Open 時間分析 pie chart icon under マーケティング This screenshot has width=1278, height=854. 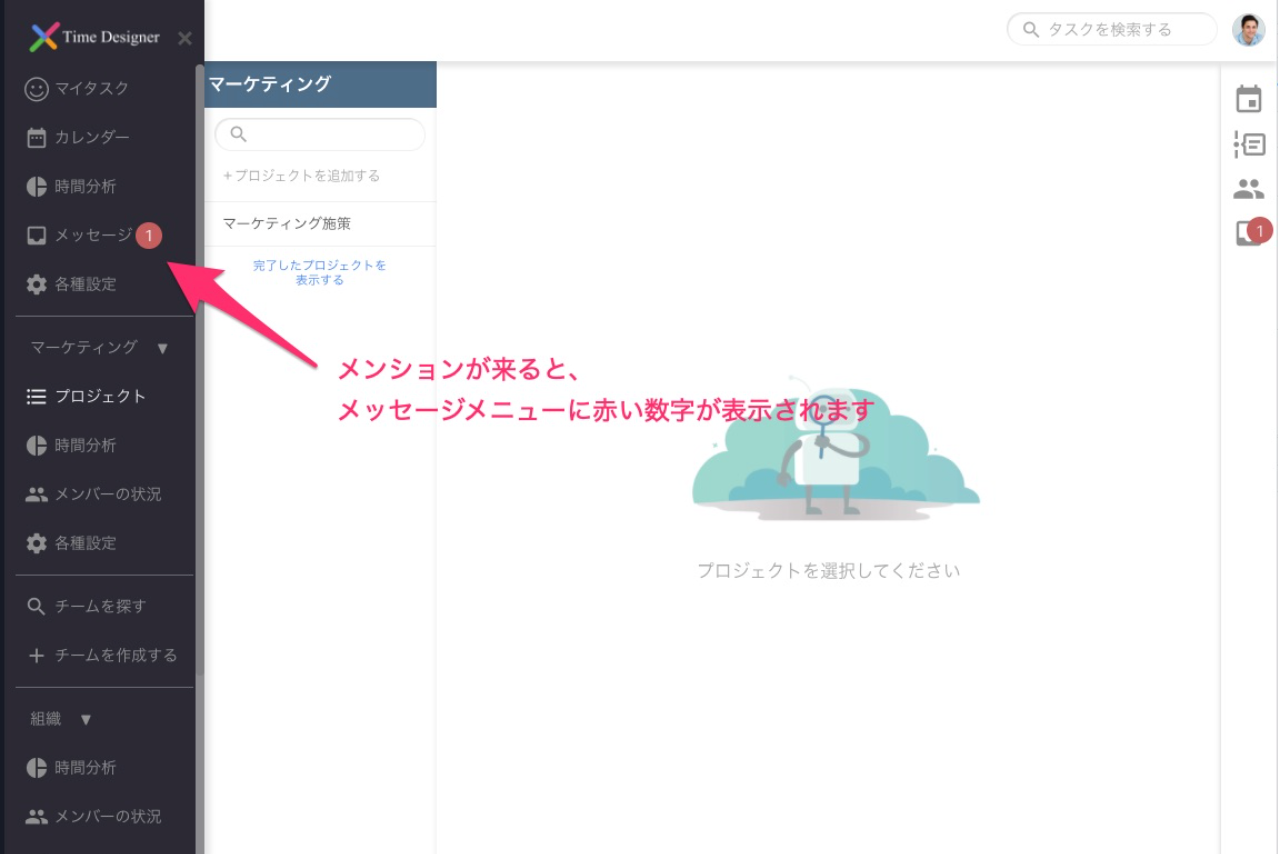(36, 444)
